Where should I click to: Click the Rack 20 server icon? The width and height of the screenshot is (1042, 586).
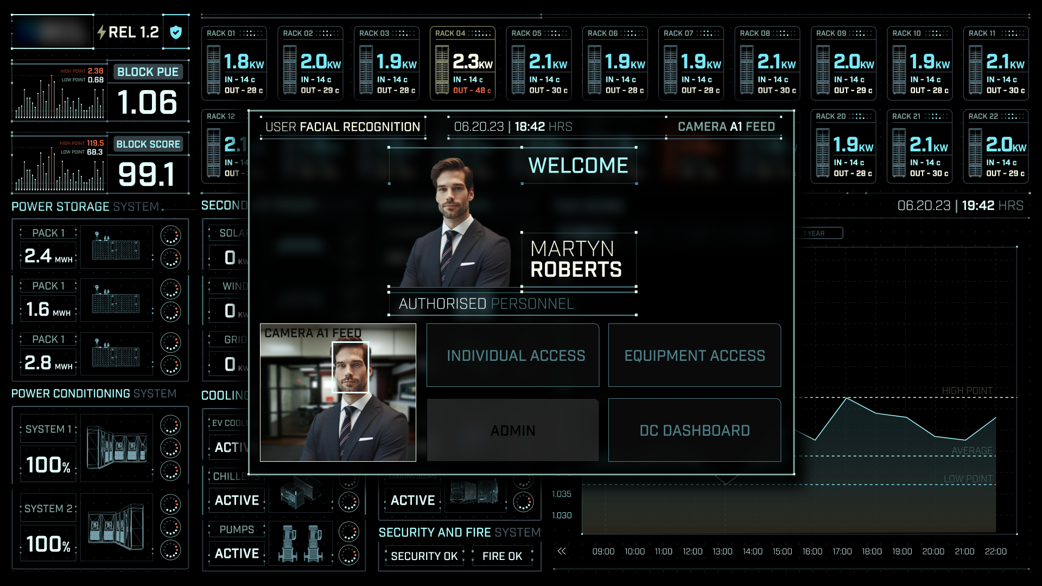coord(823,153)
